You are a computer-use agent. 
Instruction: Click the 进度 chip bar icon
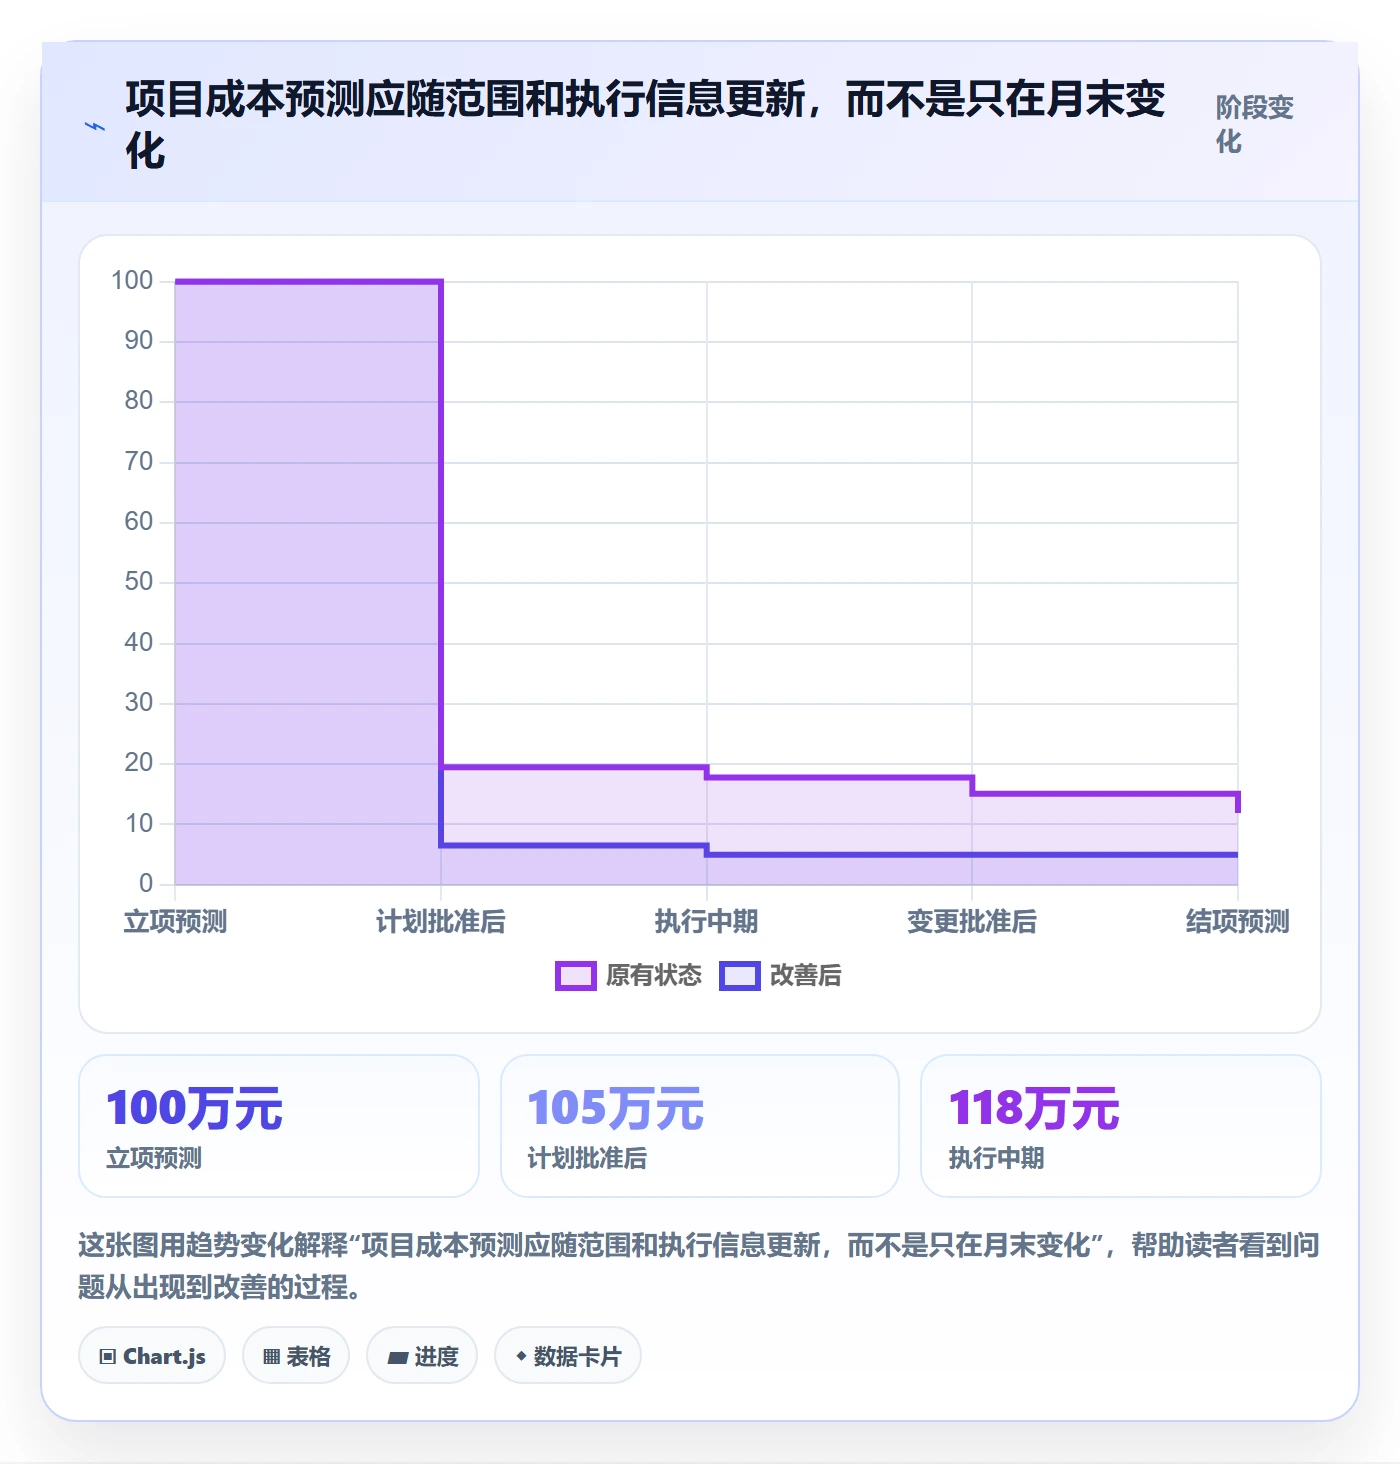click(x=398, y=1358)
